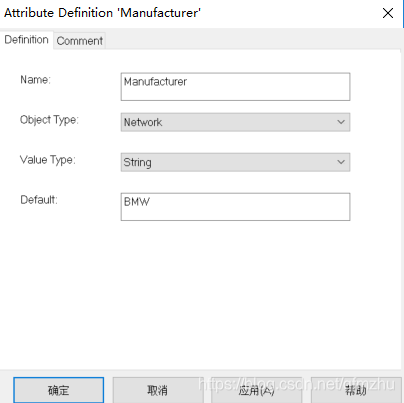Open help via the 帮助 button
This screenshot has height=403, width=404.
point(356,390)
